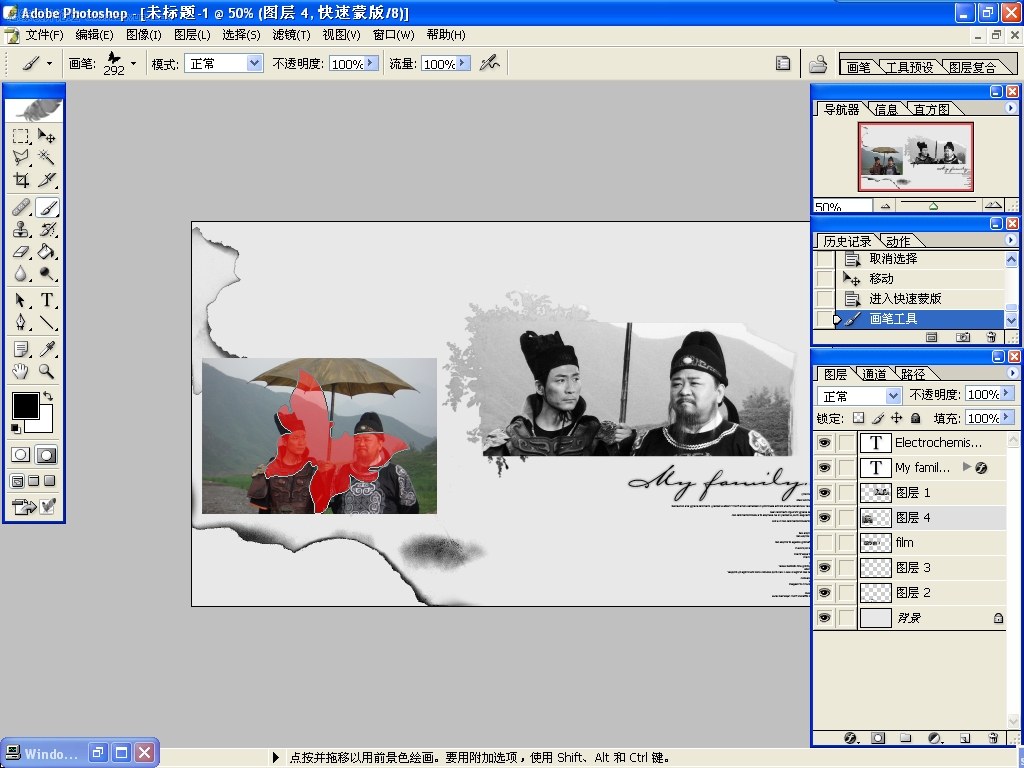
Task: Select the Hand tool
Action: (21, 371)
